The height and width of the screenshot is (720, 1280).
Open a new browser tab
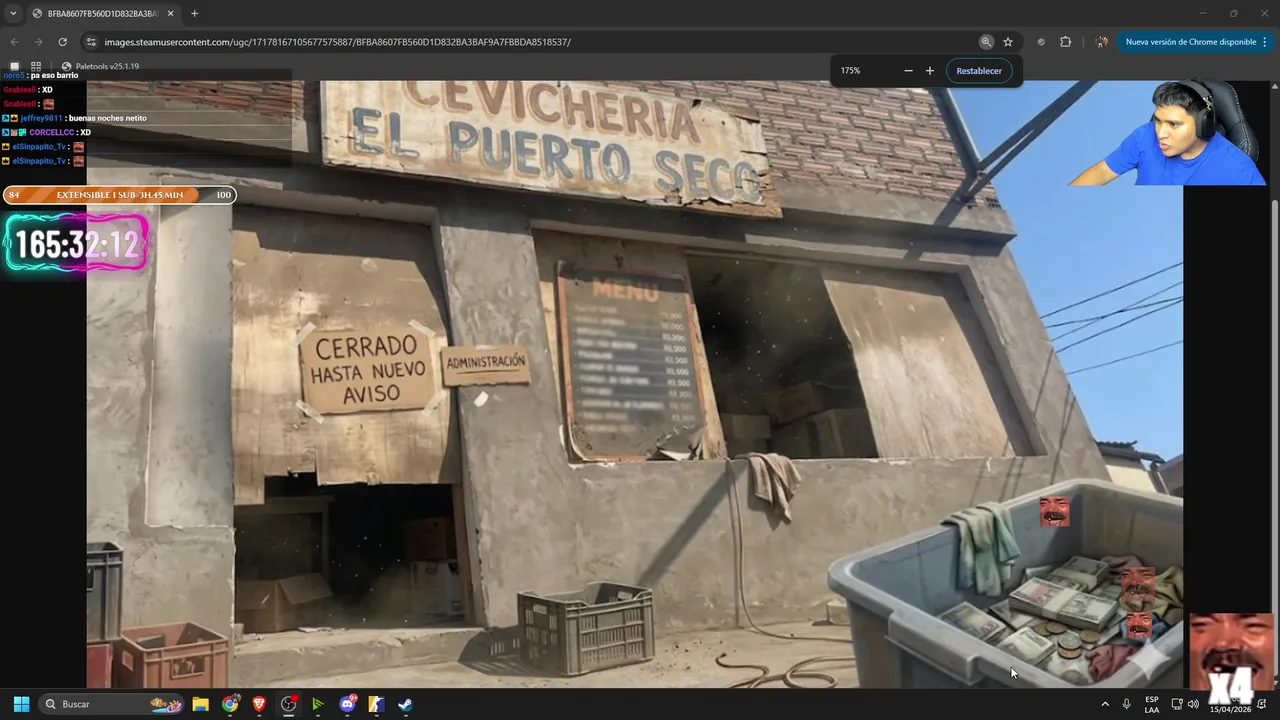coord(194,14)
